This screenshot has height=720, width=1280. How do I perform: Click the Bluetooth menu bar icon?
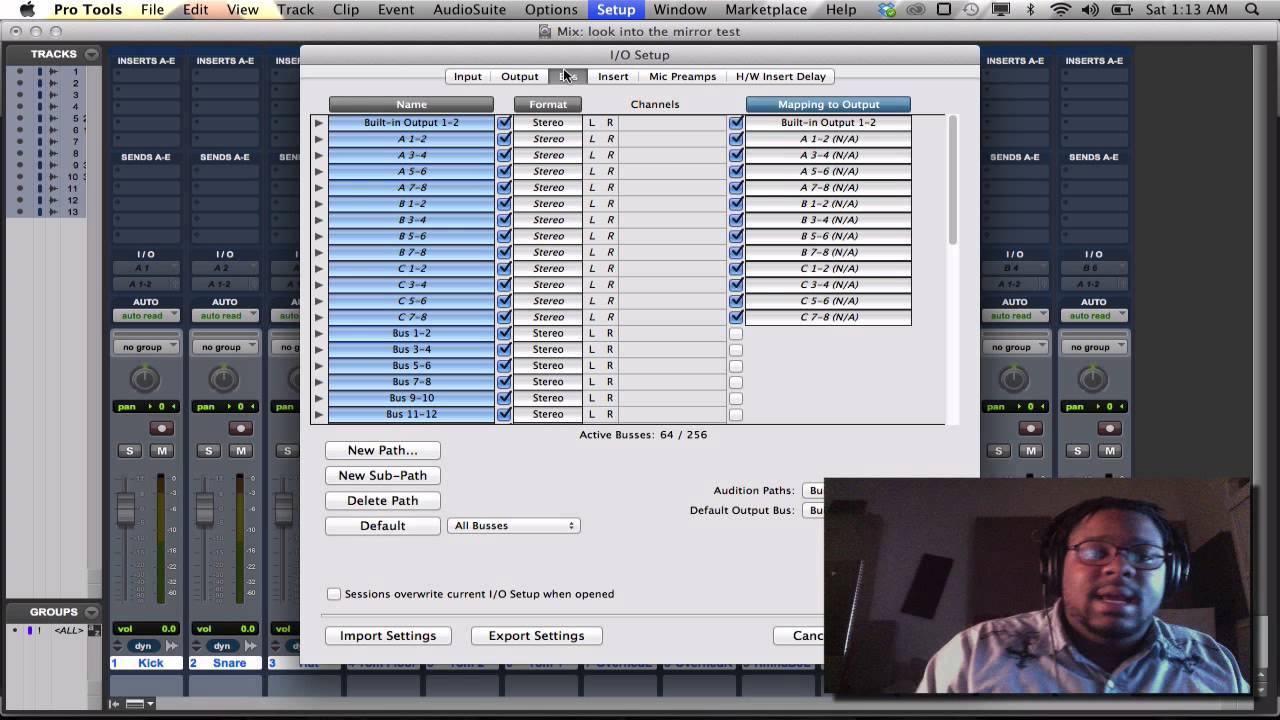[x=1031, y=10]
